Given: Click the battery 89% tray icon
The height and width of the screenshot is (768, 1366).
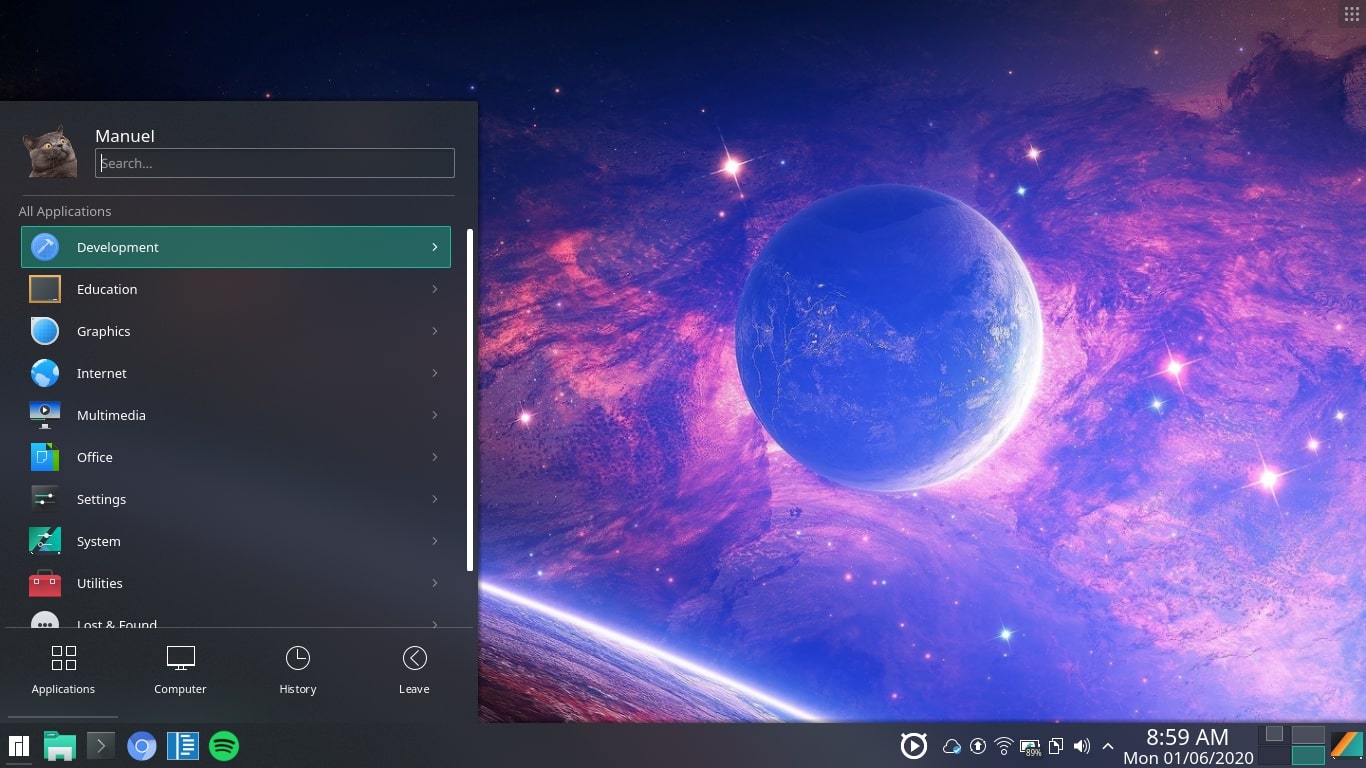Looking at the screenshot, I should click(x=1030, y=747).
